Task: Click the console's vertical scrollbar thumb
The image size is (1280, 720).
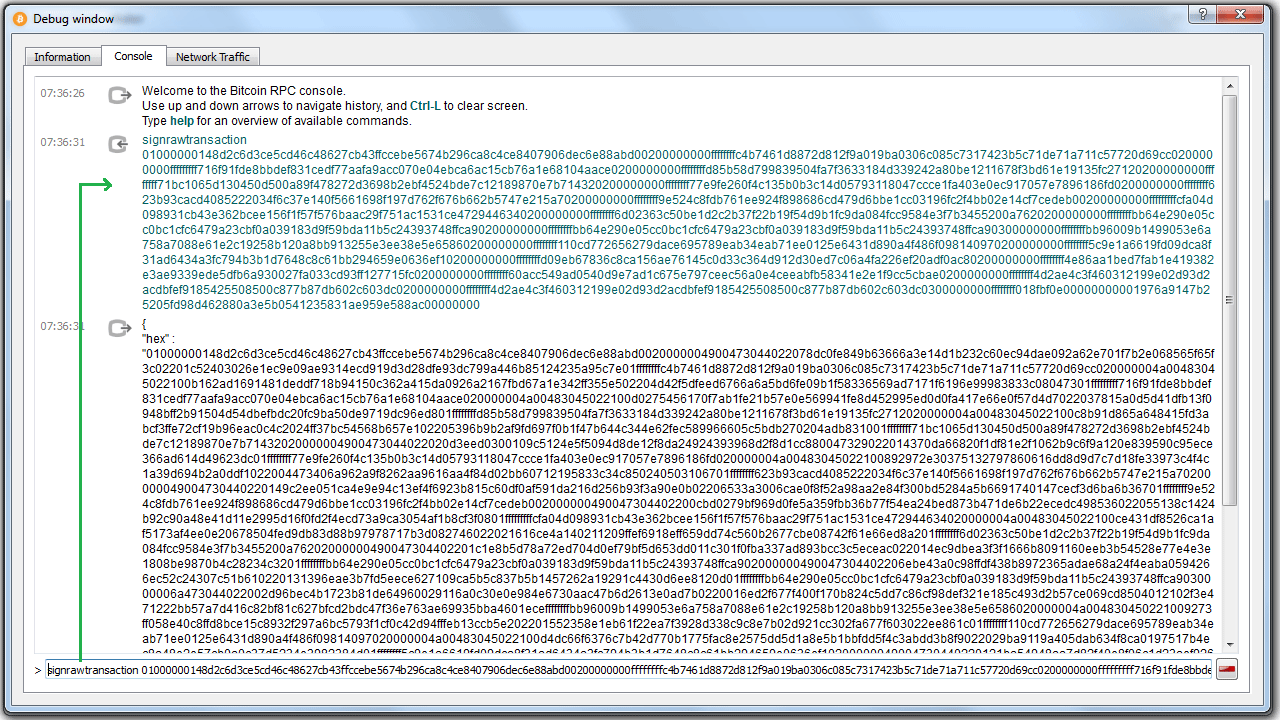Action: click(x=1230, y=300)
